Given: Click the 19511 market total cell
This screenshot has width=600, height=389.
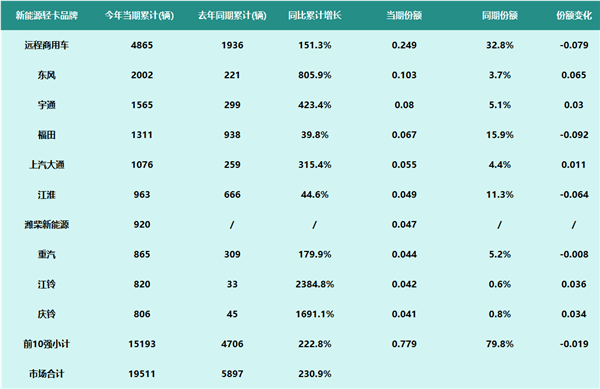Looking at the screenshot, I should [x=142, y=374].
